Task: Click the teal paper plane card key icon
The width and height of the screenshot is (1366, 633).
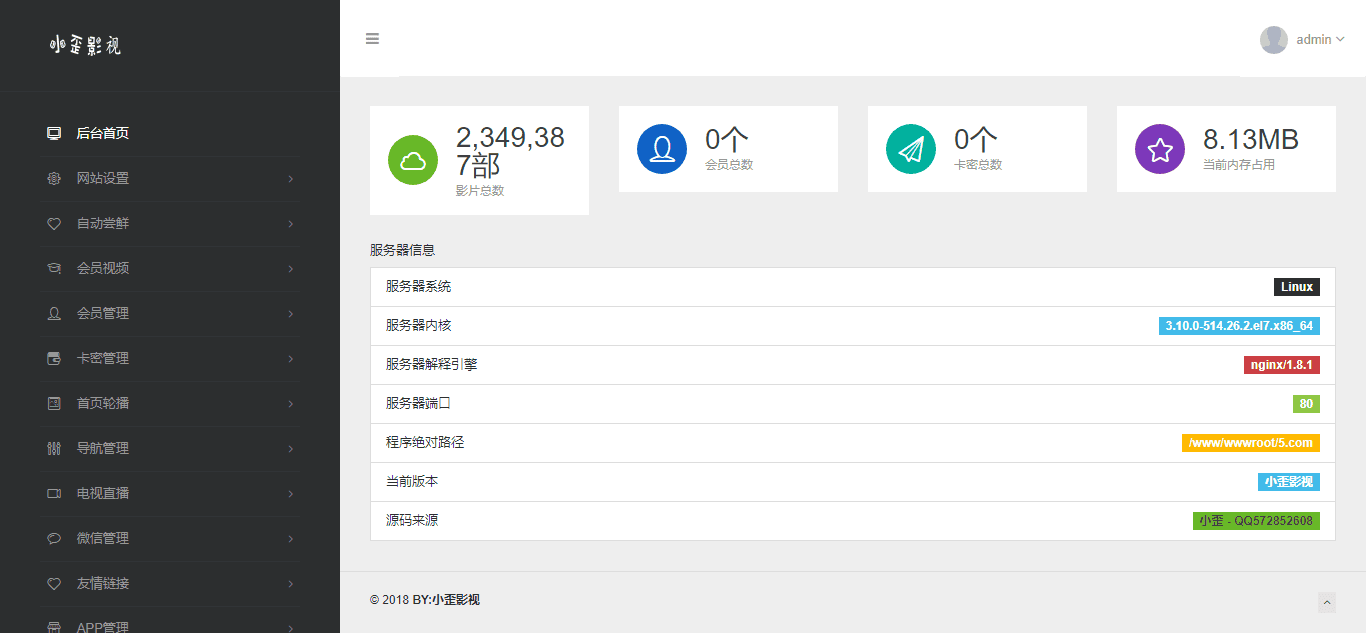Action: (x=911, y=148)
